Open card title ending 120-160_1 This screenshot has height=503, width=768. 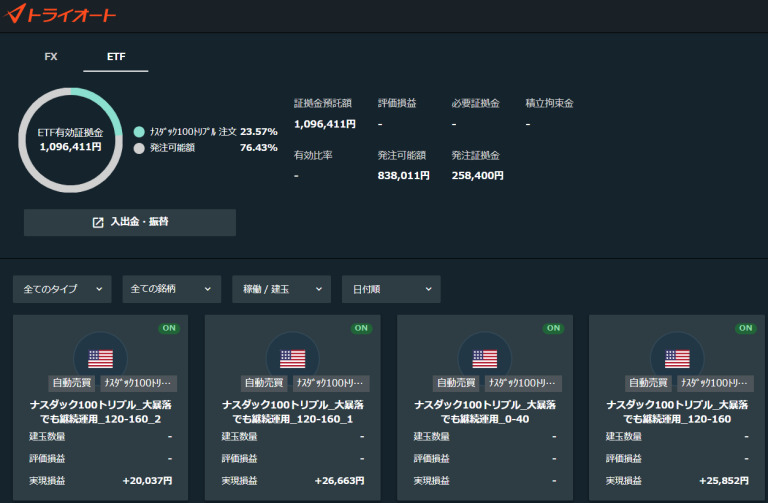(x=292, y=412)
